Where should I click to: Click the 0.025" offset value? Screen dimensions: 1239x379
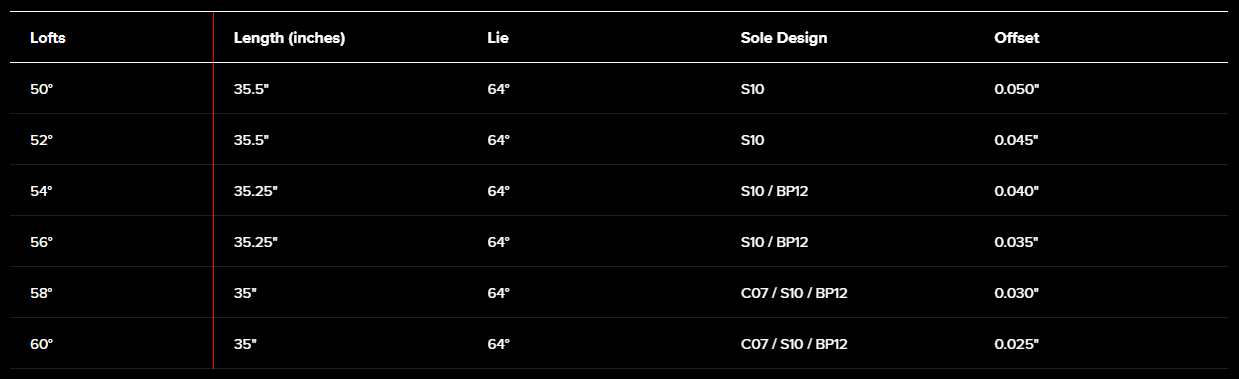(x=1016, y=344)
